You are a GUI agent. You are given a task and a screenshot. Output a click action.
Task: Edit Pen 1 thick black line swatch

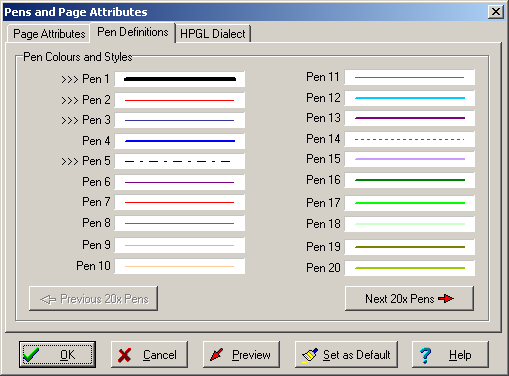coord(180,79)
